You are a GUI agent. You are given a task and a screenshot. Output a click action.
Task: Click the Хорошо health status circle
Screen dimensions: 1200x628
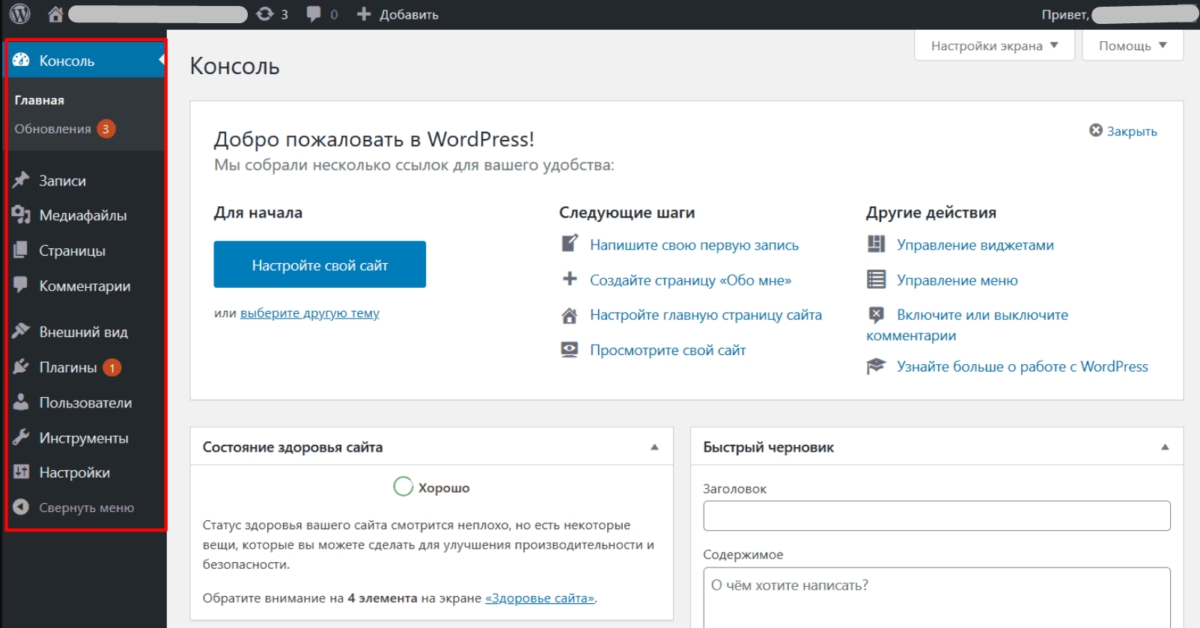click(403, 487)
